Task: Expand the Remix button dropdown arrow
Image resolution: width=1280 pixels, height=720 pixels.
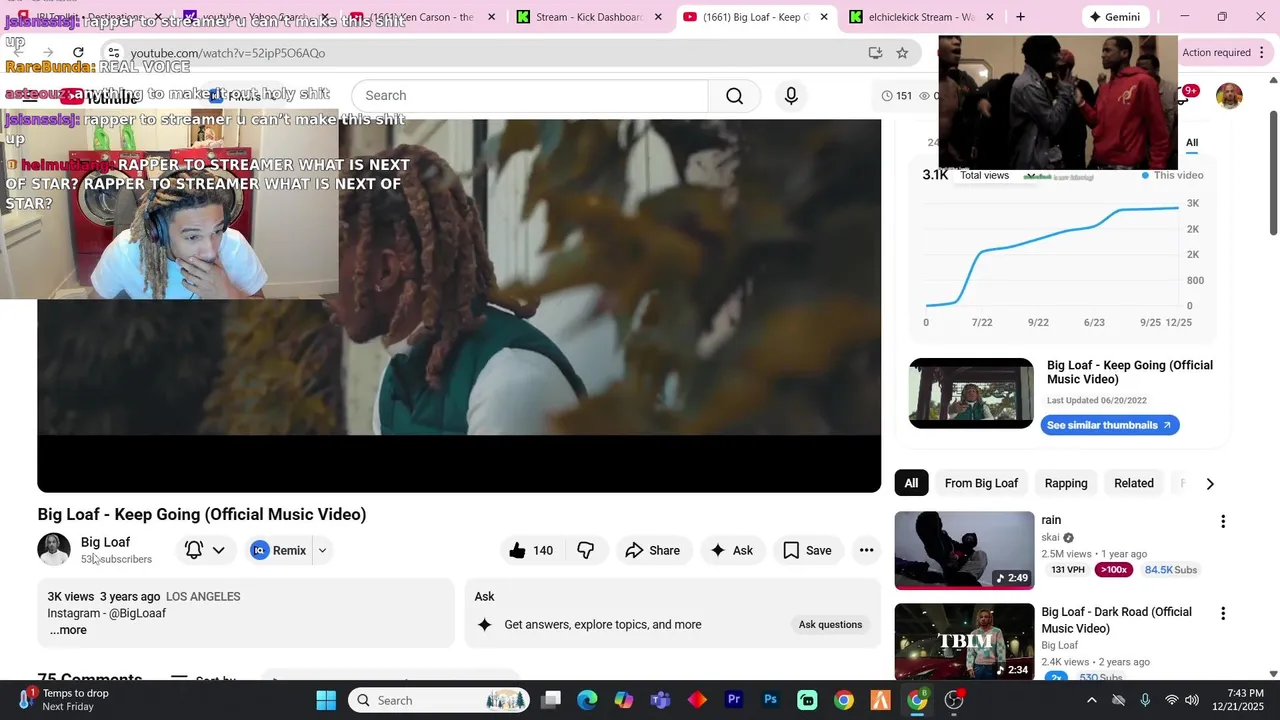Action: click(x=322, y=550)
